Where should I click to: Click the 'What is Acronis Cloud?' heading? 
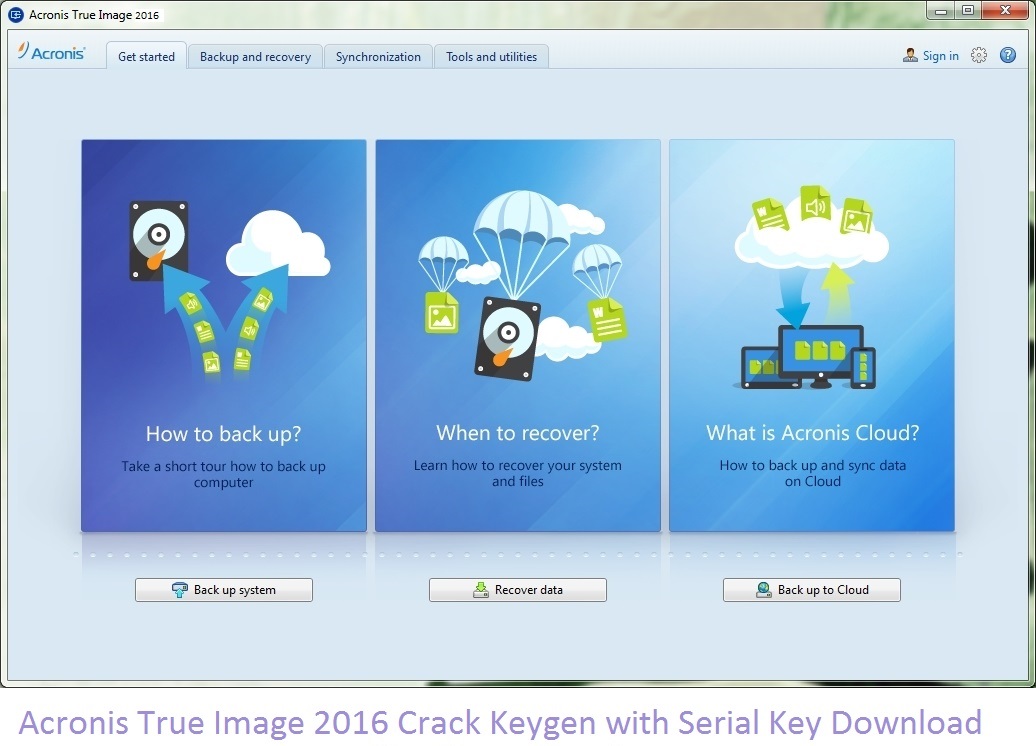(813, 433)
